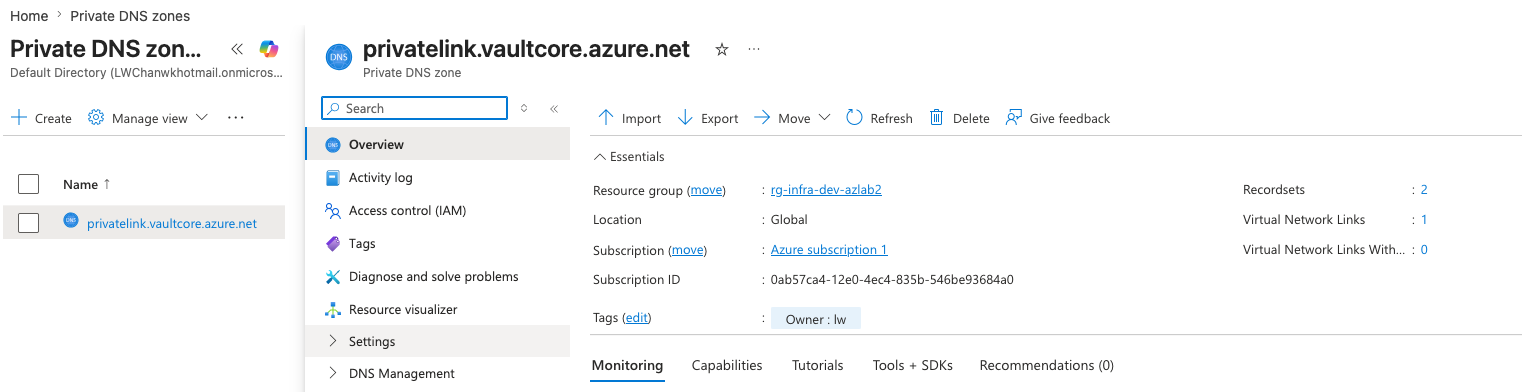Screen dimensions: 1522x392
Task: Click the Activity log icon
Action: pos(333,178)
